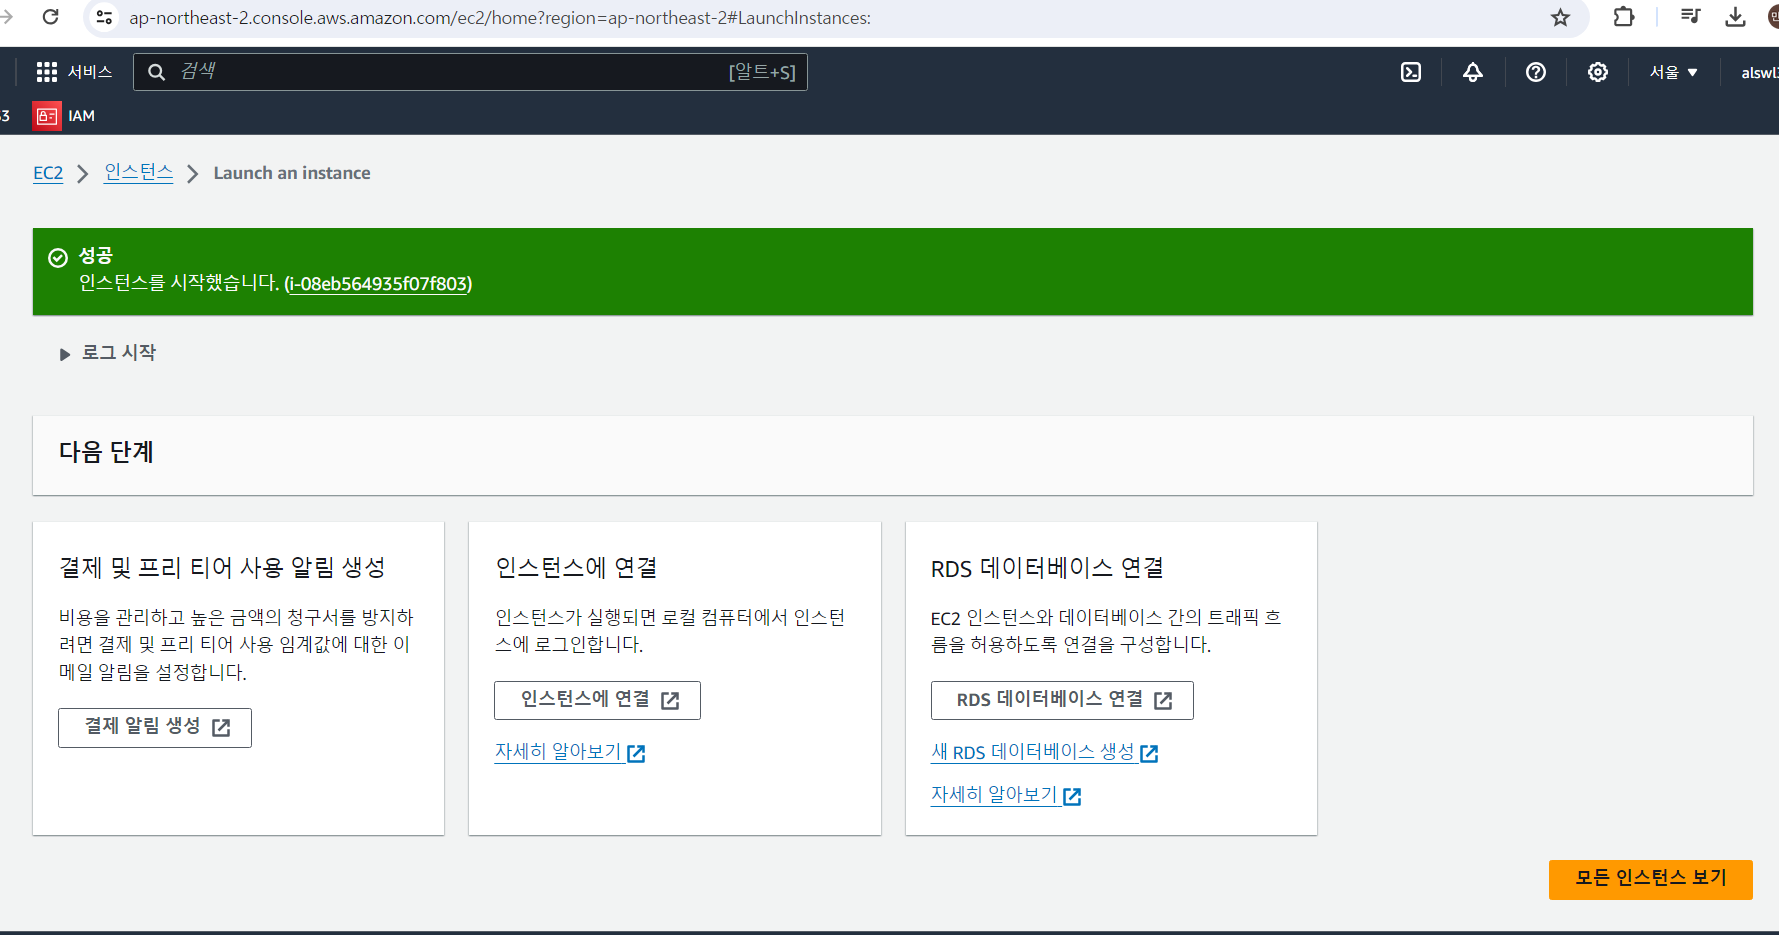Click the red IAM service icon
This screenshot has height=935, width=1779.
[x=47, y=116]
